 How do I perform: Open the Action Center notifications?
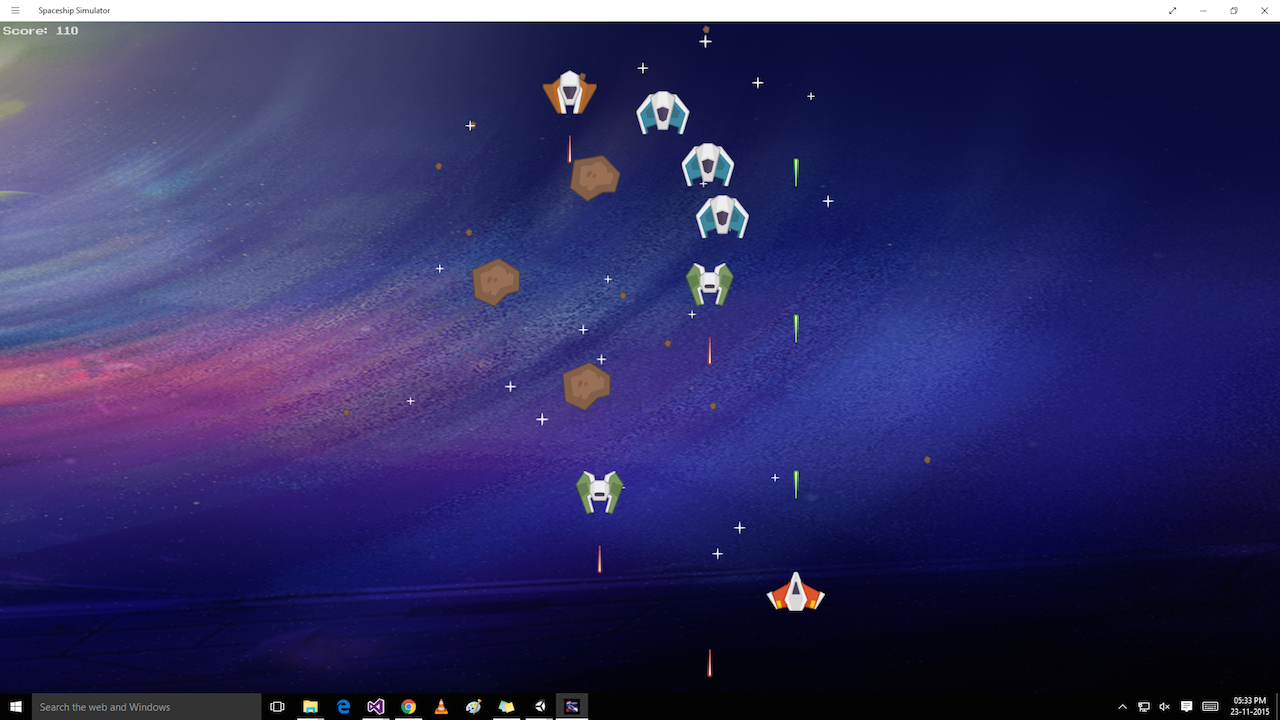pos(1186,707)
